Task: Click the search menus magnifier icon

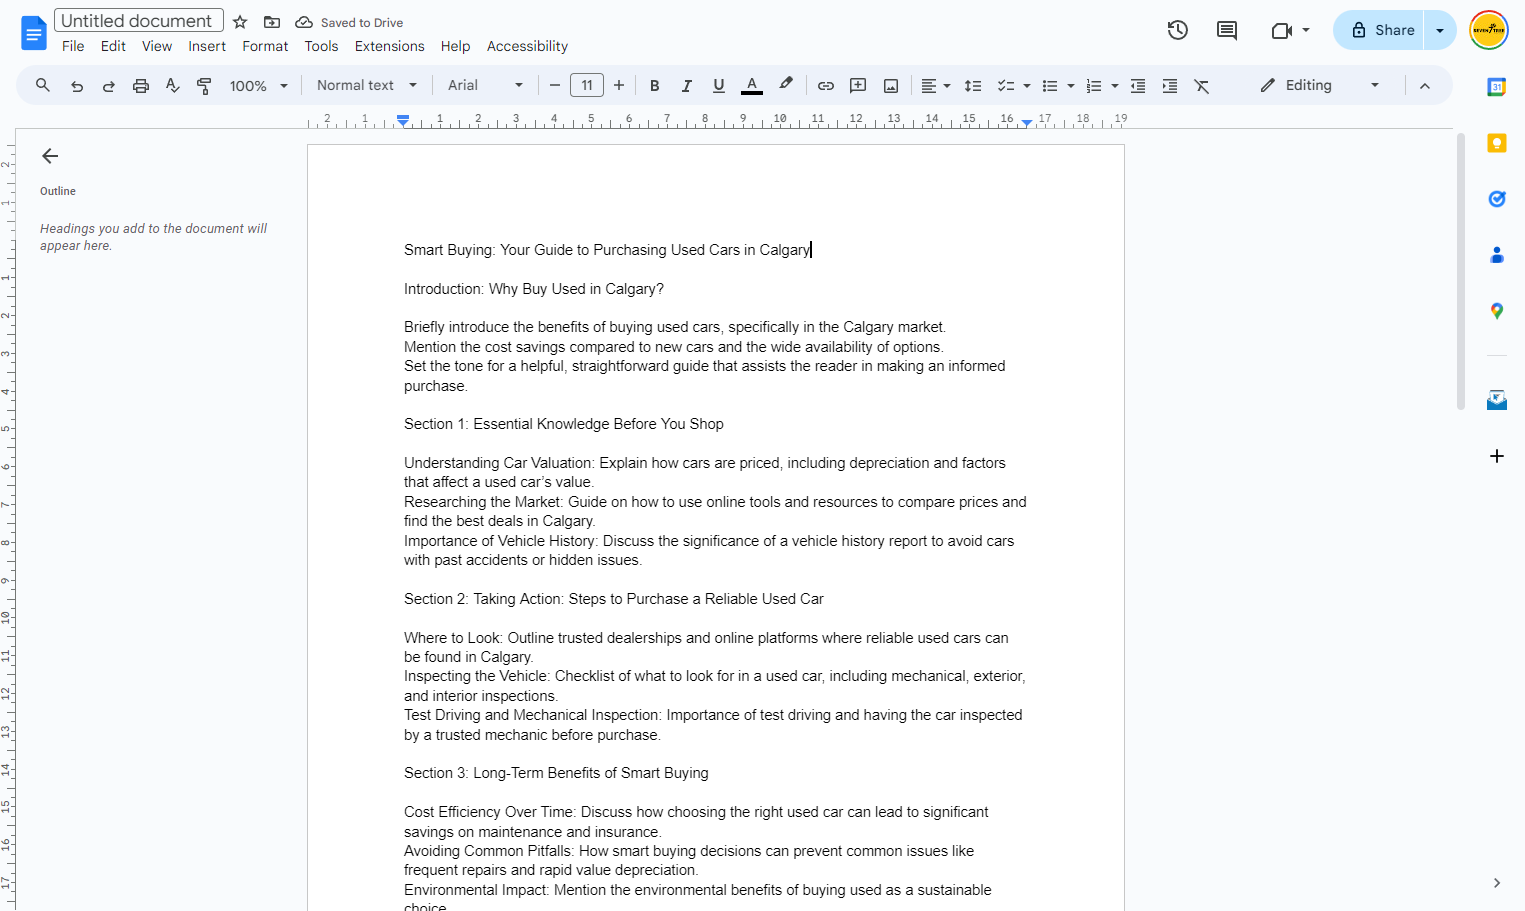Action: point(43,86)
